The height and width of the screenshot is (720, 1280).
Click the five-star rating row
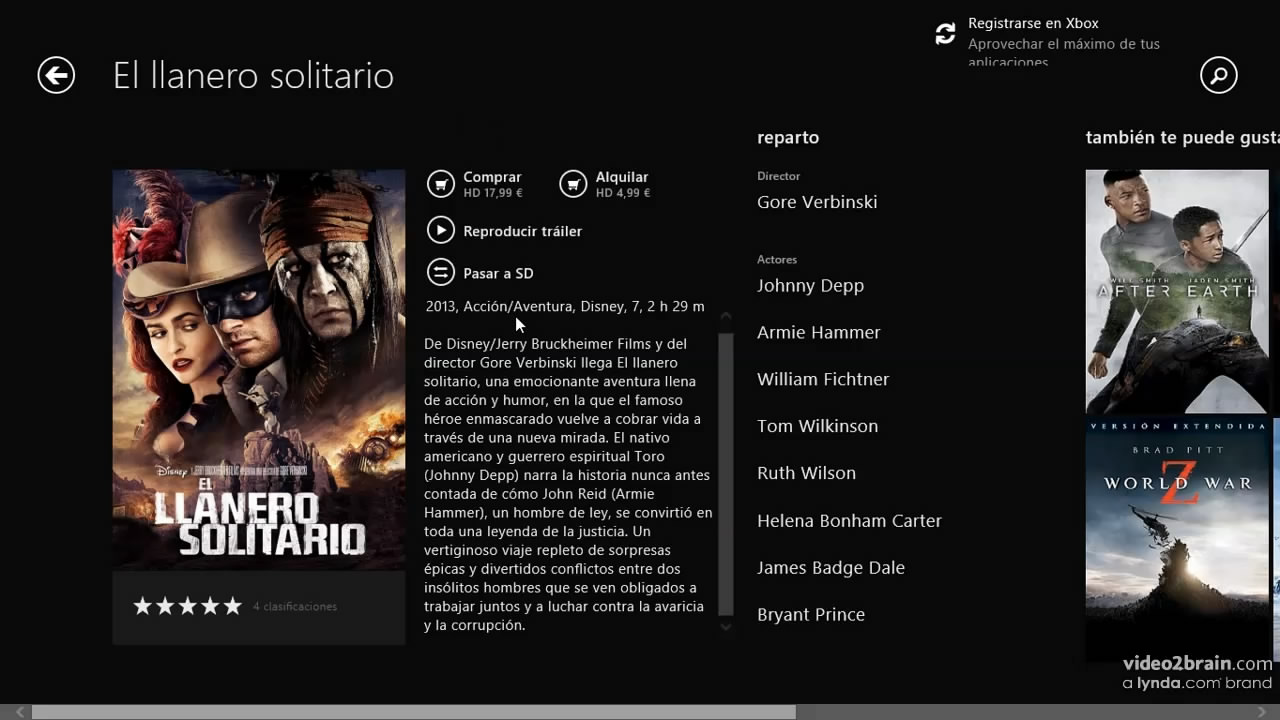188,606
